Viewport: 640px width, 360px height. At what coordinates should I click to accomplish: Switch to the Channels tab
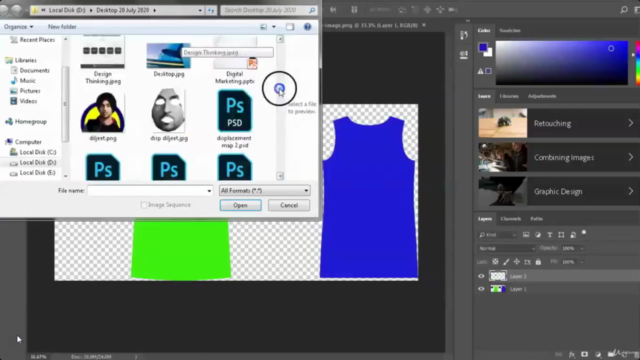coord(511,219)
